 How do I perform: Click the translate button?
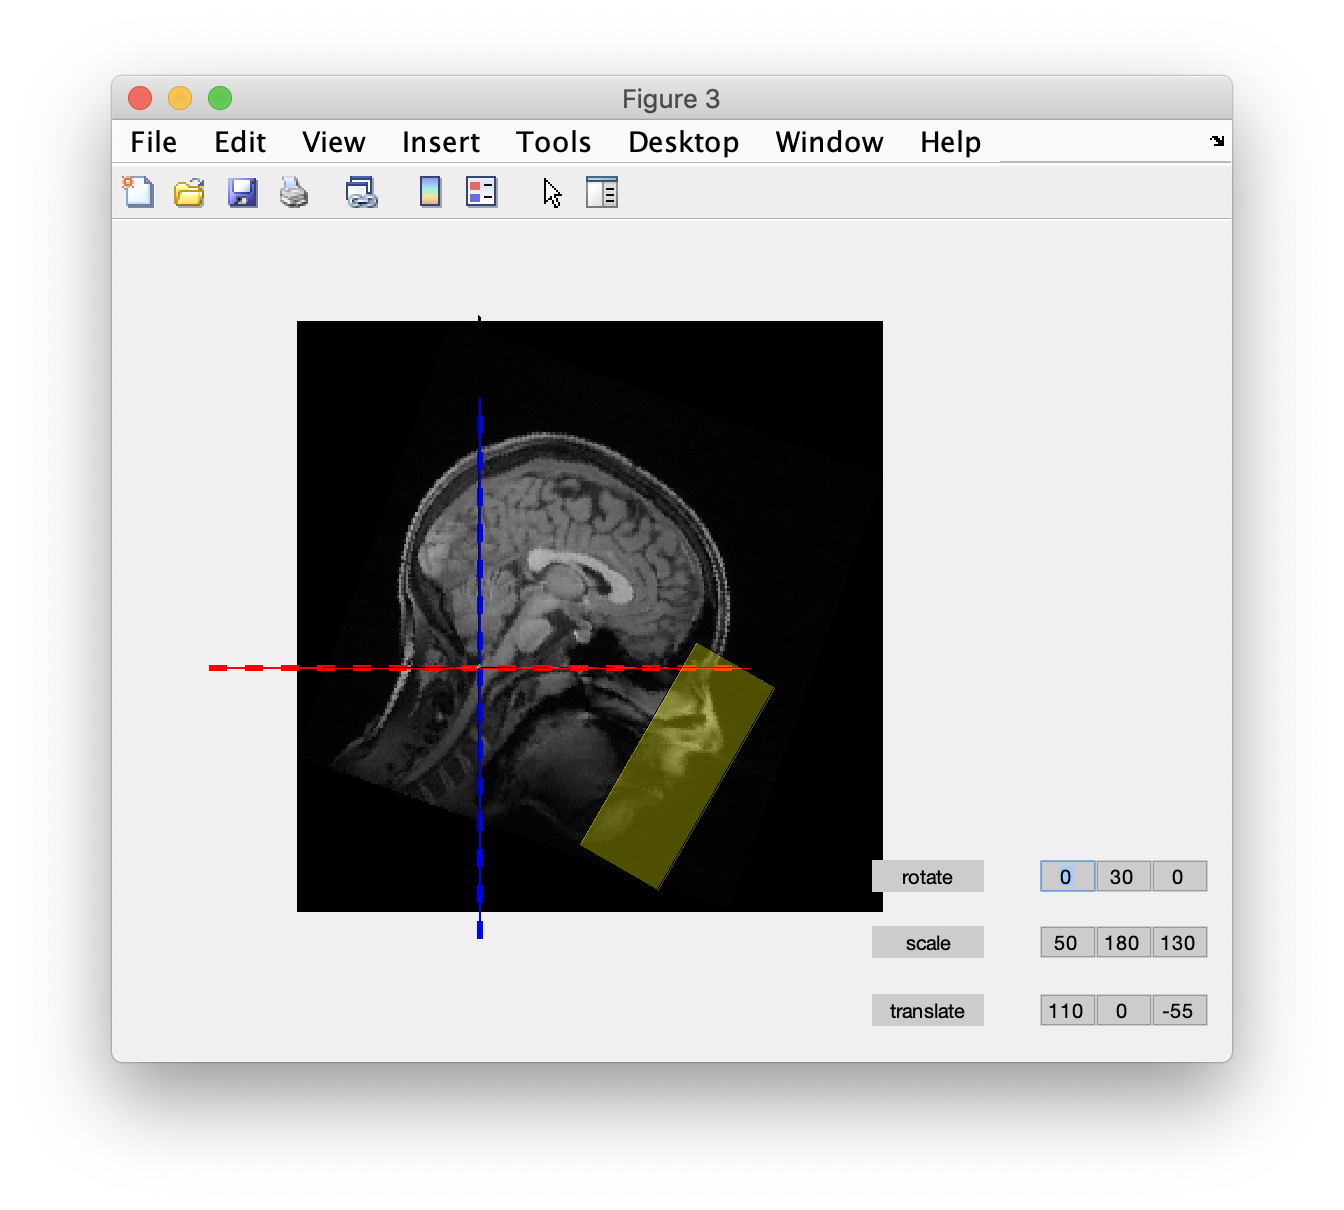click(x=928, y=1011)
